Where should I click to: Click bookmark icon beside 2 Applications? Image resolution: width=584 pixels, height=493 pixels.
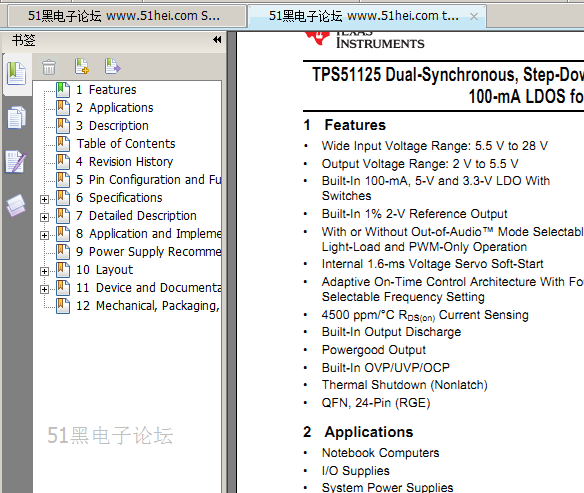(63, 108)
